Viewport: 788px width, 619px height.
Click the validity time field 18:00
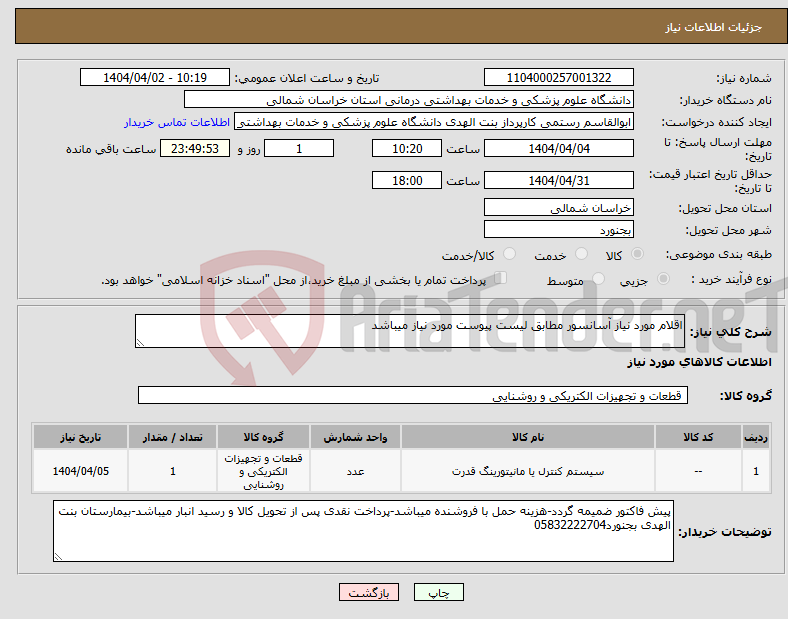coord(407,180)
